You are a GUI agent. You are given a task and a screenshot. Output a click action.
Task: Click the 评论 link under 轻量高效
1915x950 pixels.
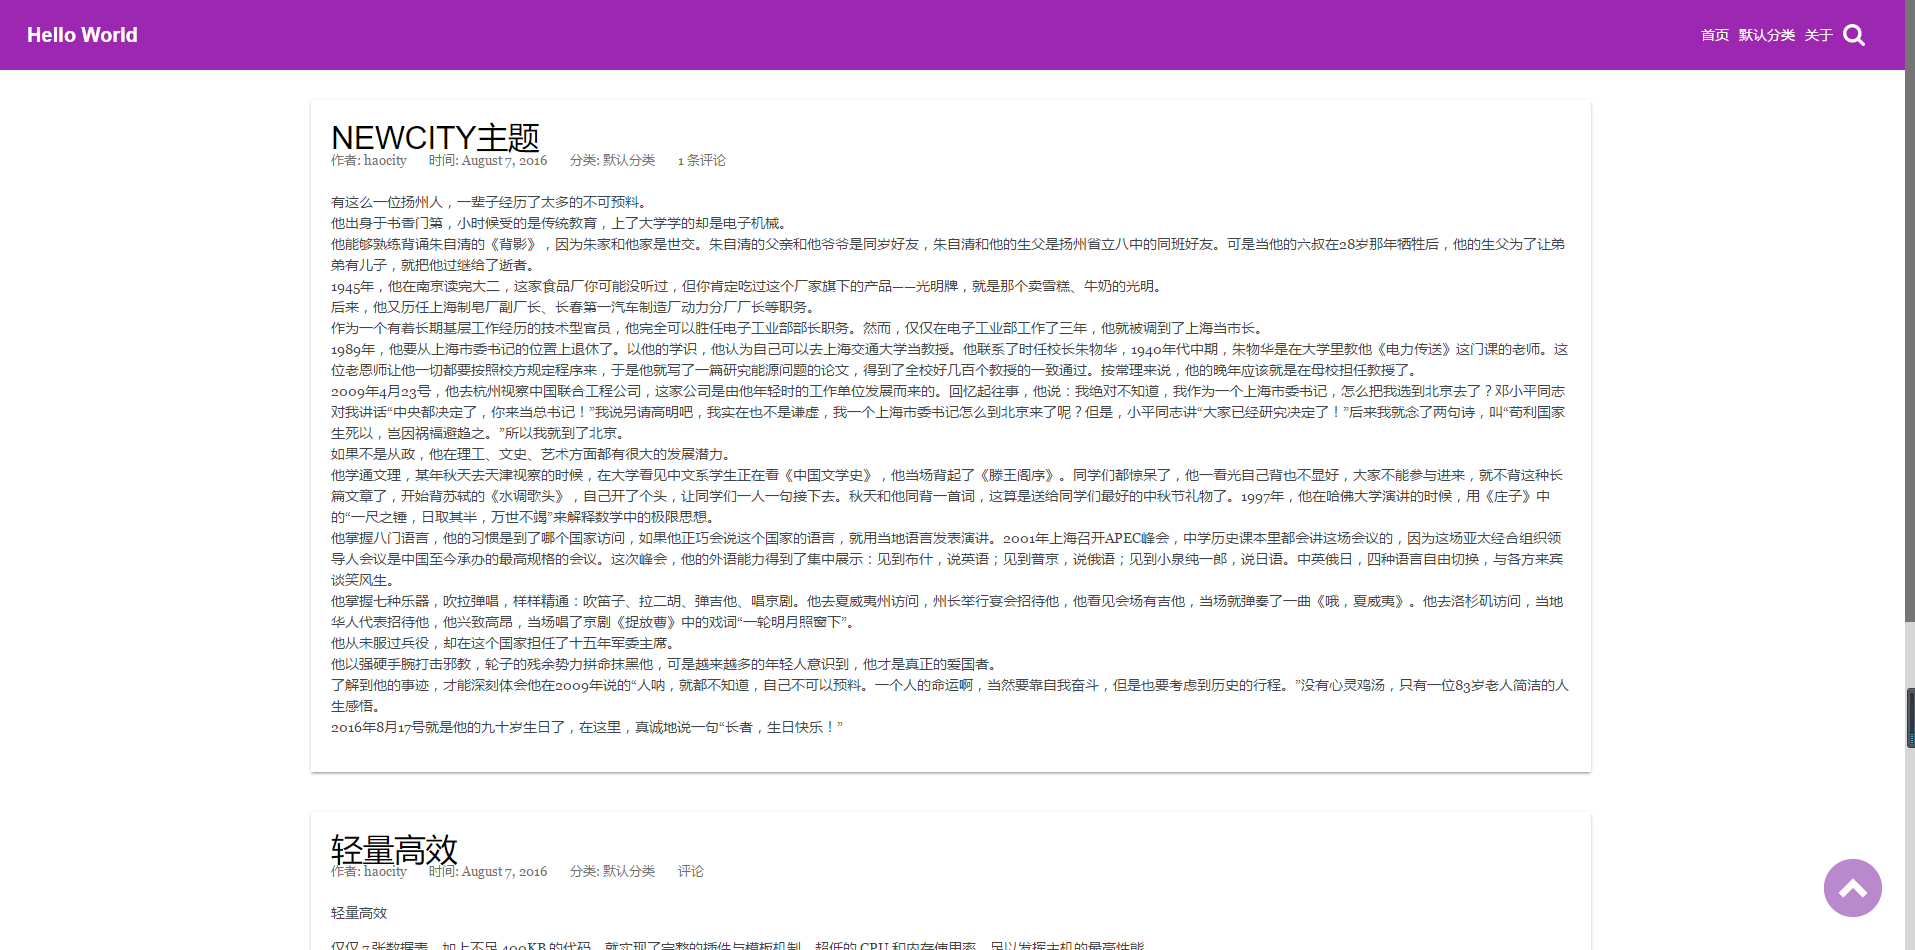click(x=691, y=872)
